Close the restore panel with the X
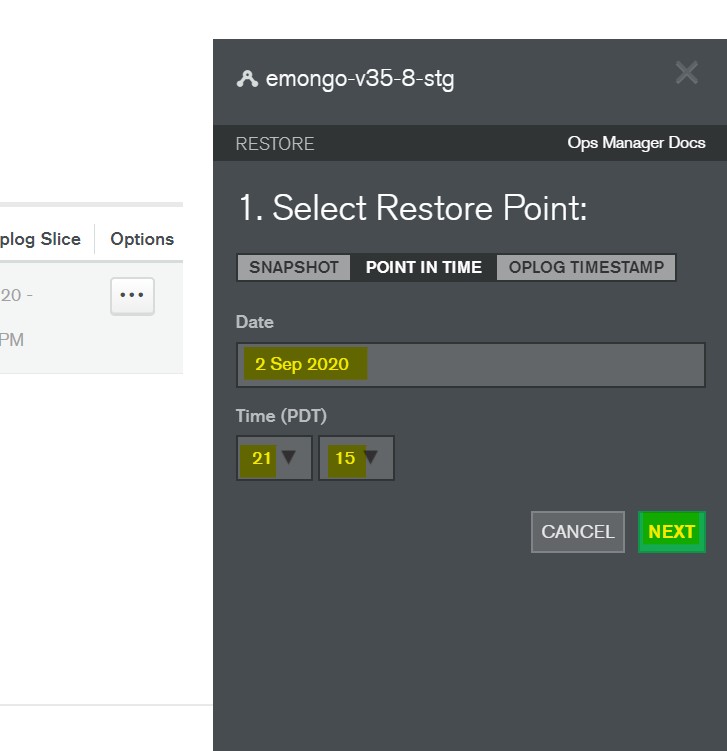Image resolution: width=727 pixels, height=751 pixels. click(686, 73)
